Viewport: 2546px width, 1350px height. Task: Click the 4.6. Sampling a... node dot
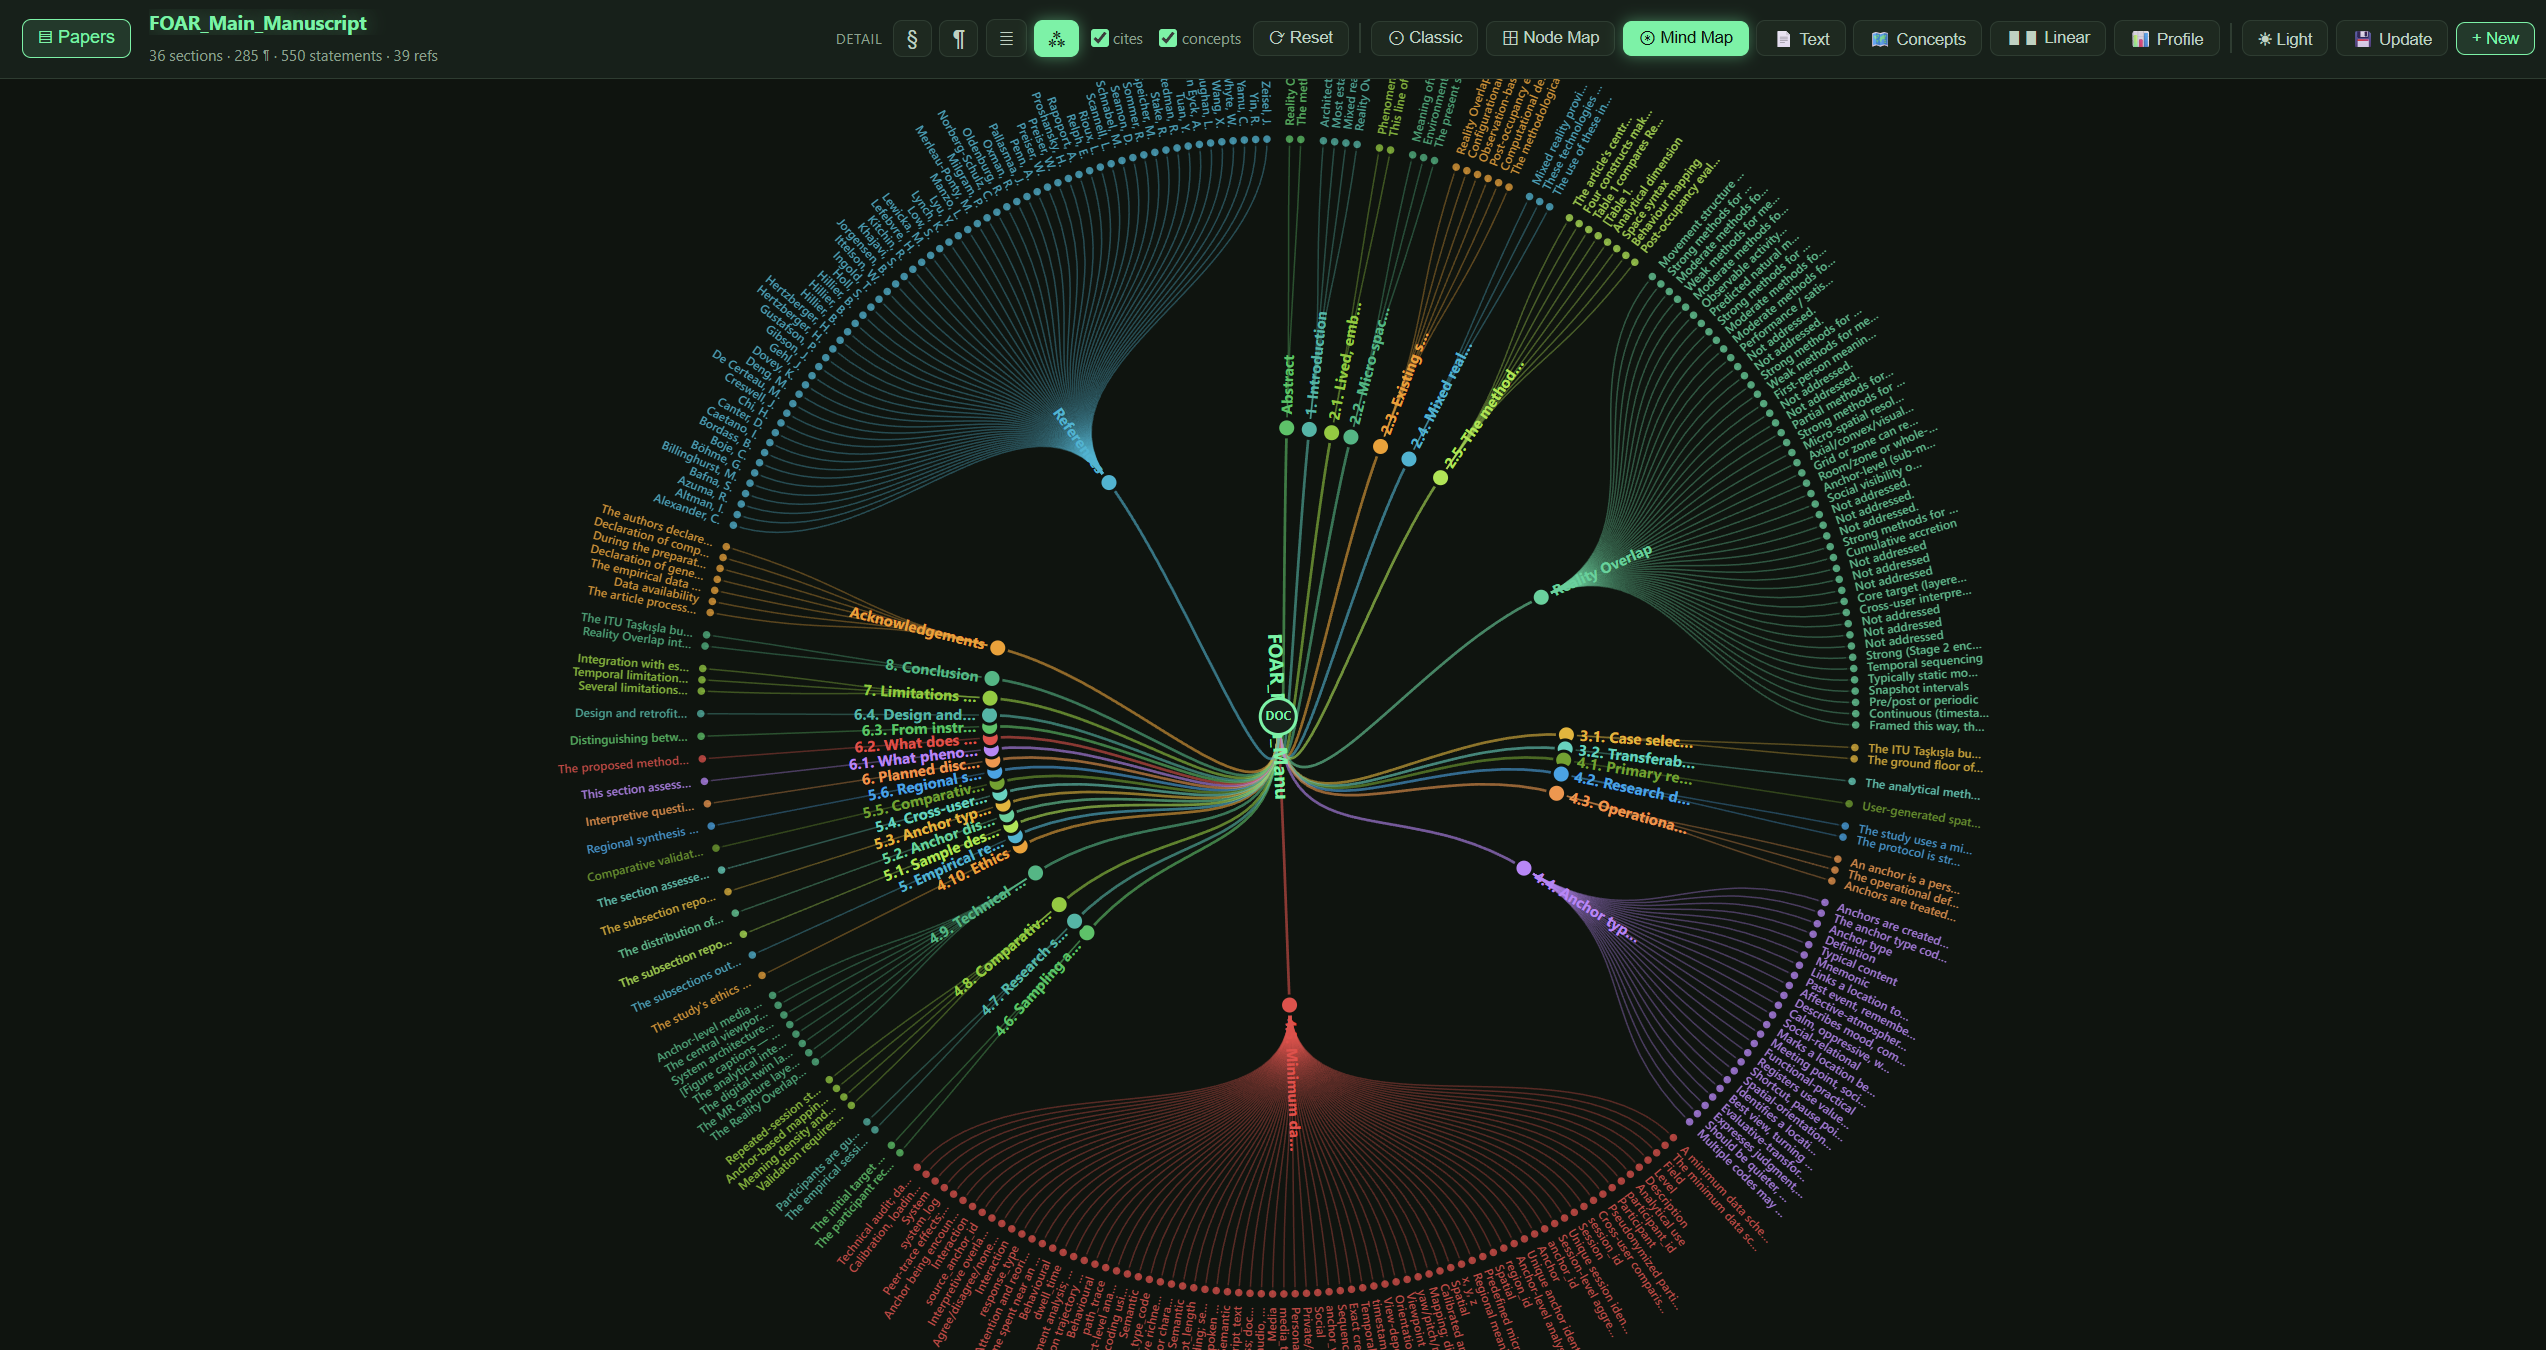pyautogui.click(x=1087, y=933)
